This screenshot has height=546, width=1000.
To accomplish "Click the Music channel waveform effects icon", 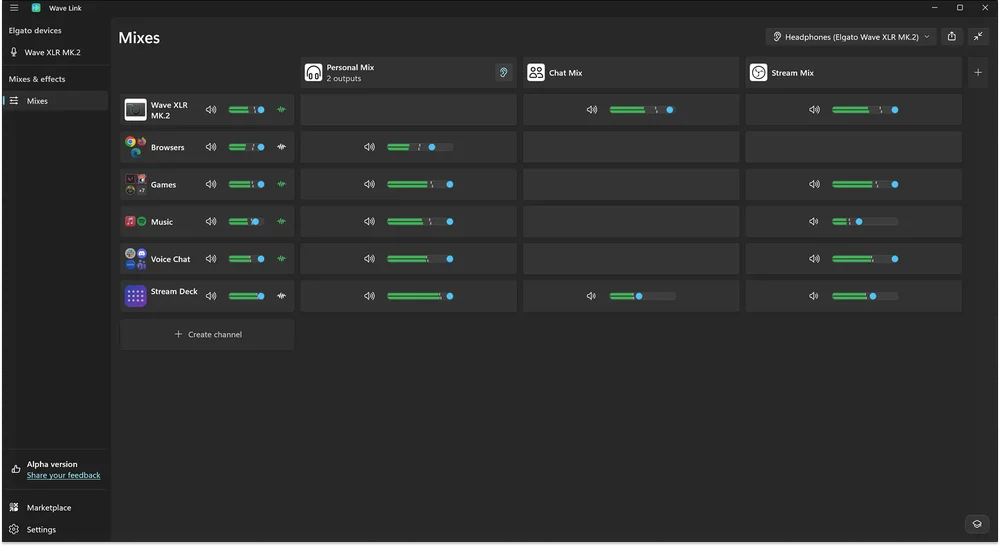I will click(x=282, y=222).
